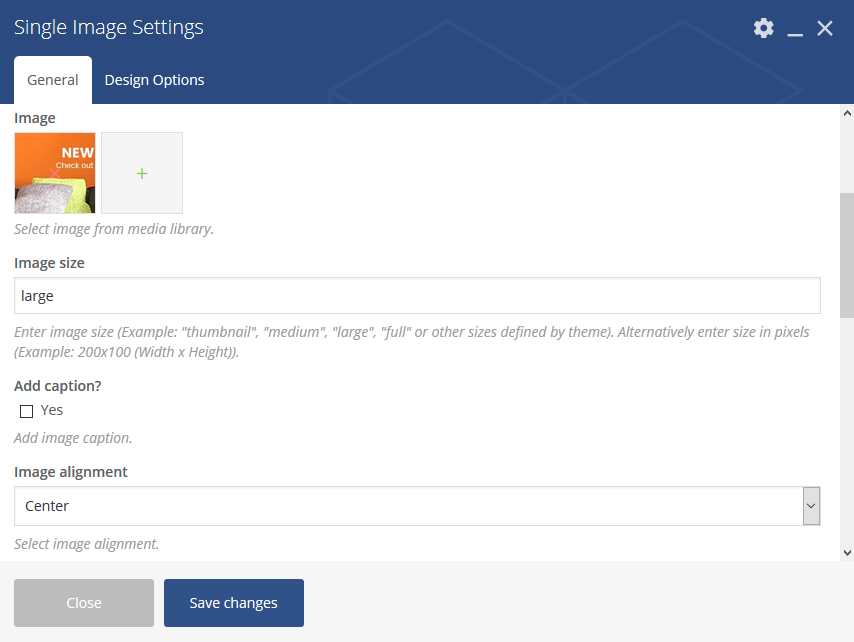Image resolution: width=854 pixels, height=642 pixels.
Task: Click the Add caption? field label
Action: point(58,386)
